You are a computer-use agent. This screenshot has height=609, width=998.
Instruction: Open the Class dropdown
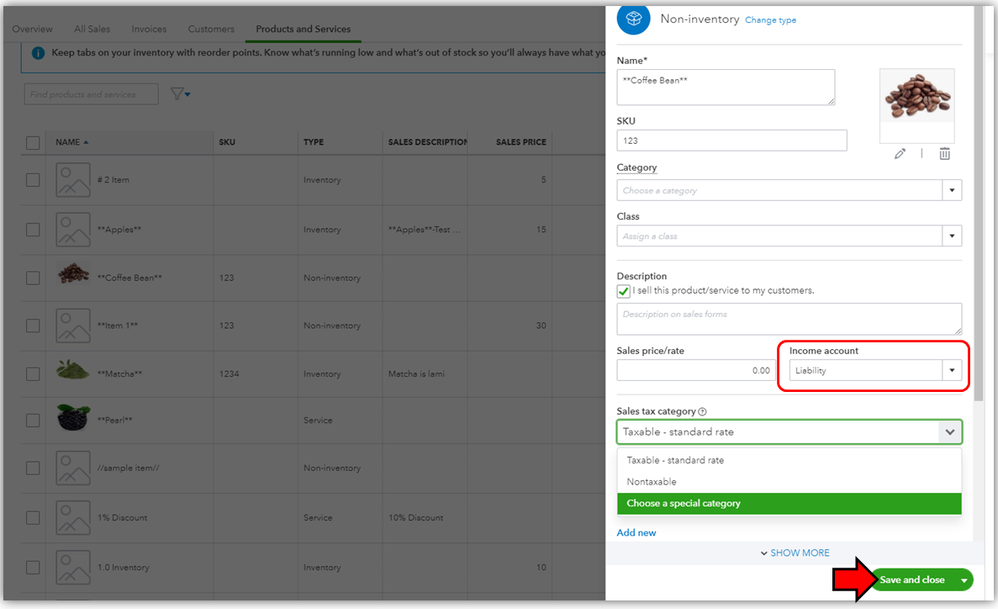click(x=952, y=237)
